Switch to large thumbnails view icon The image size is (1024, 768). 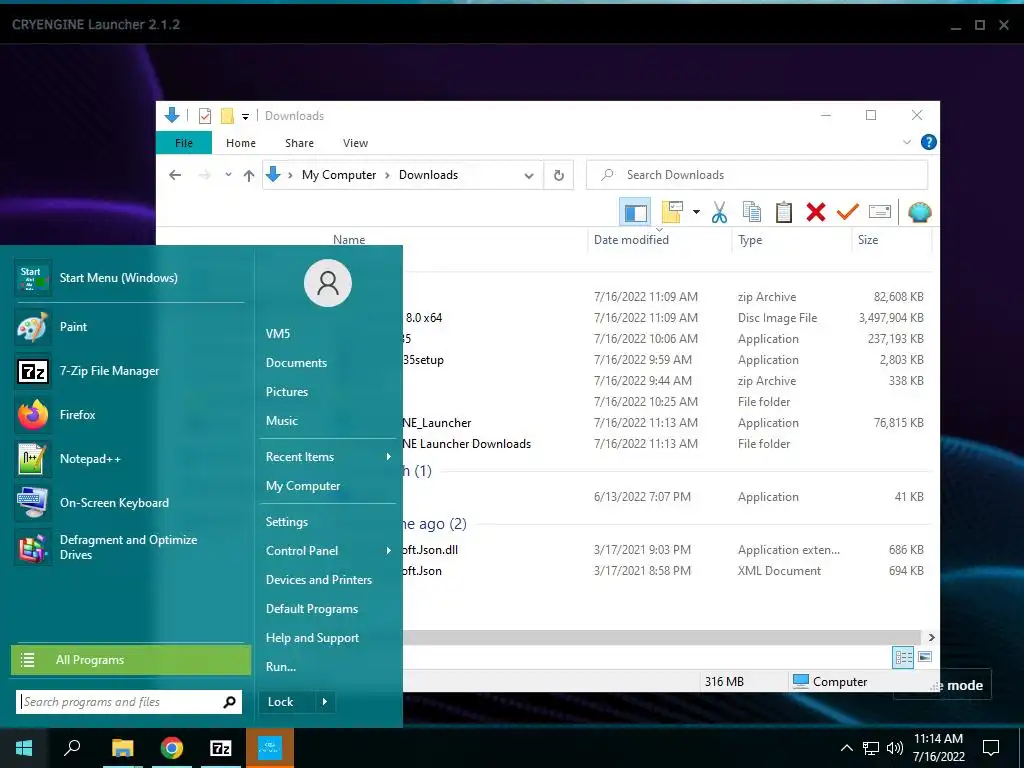[x=925, y=657]
